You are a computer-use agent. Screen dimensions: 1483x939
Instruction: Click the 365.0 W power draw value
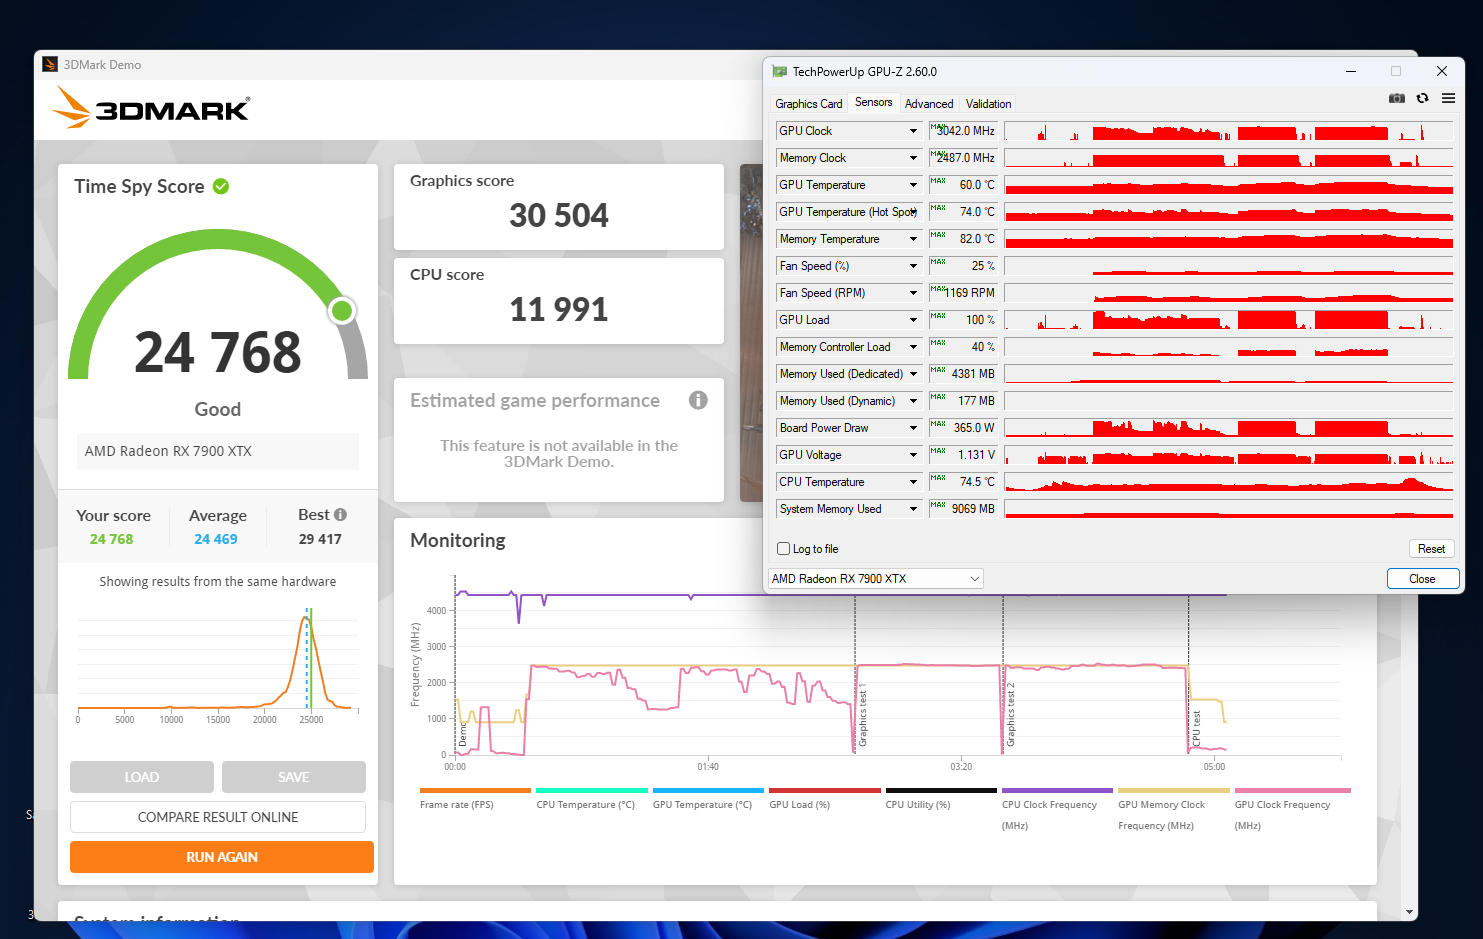click(974, 428)
